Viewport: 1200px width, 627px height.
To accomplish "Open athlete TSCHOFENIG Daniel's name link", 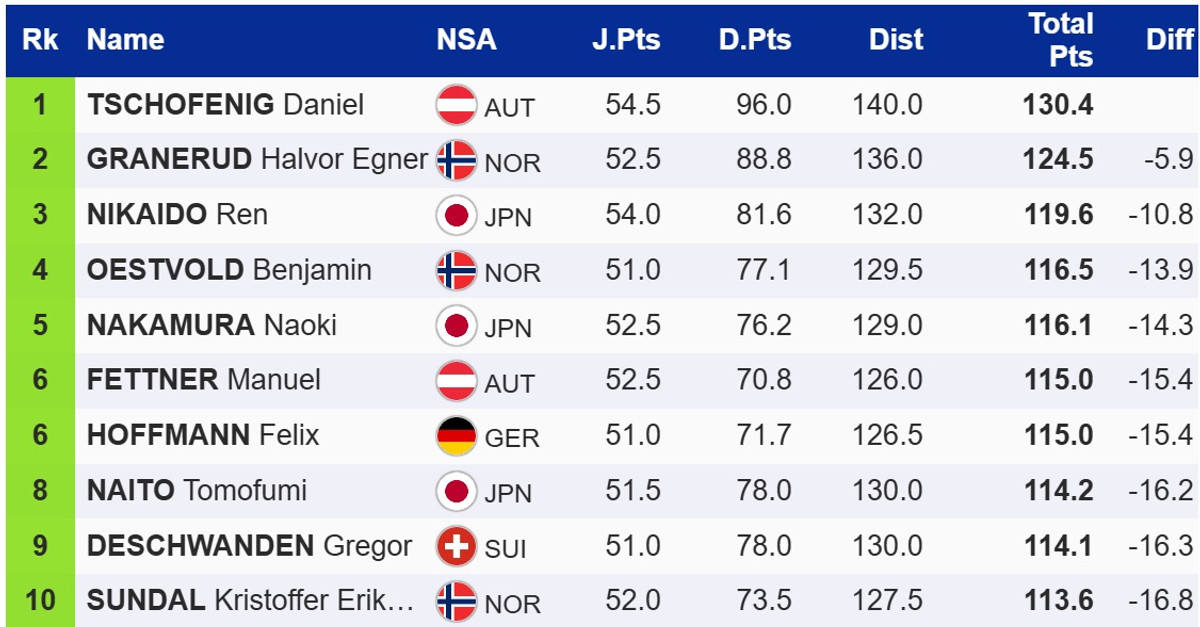I will [225, 105].
